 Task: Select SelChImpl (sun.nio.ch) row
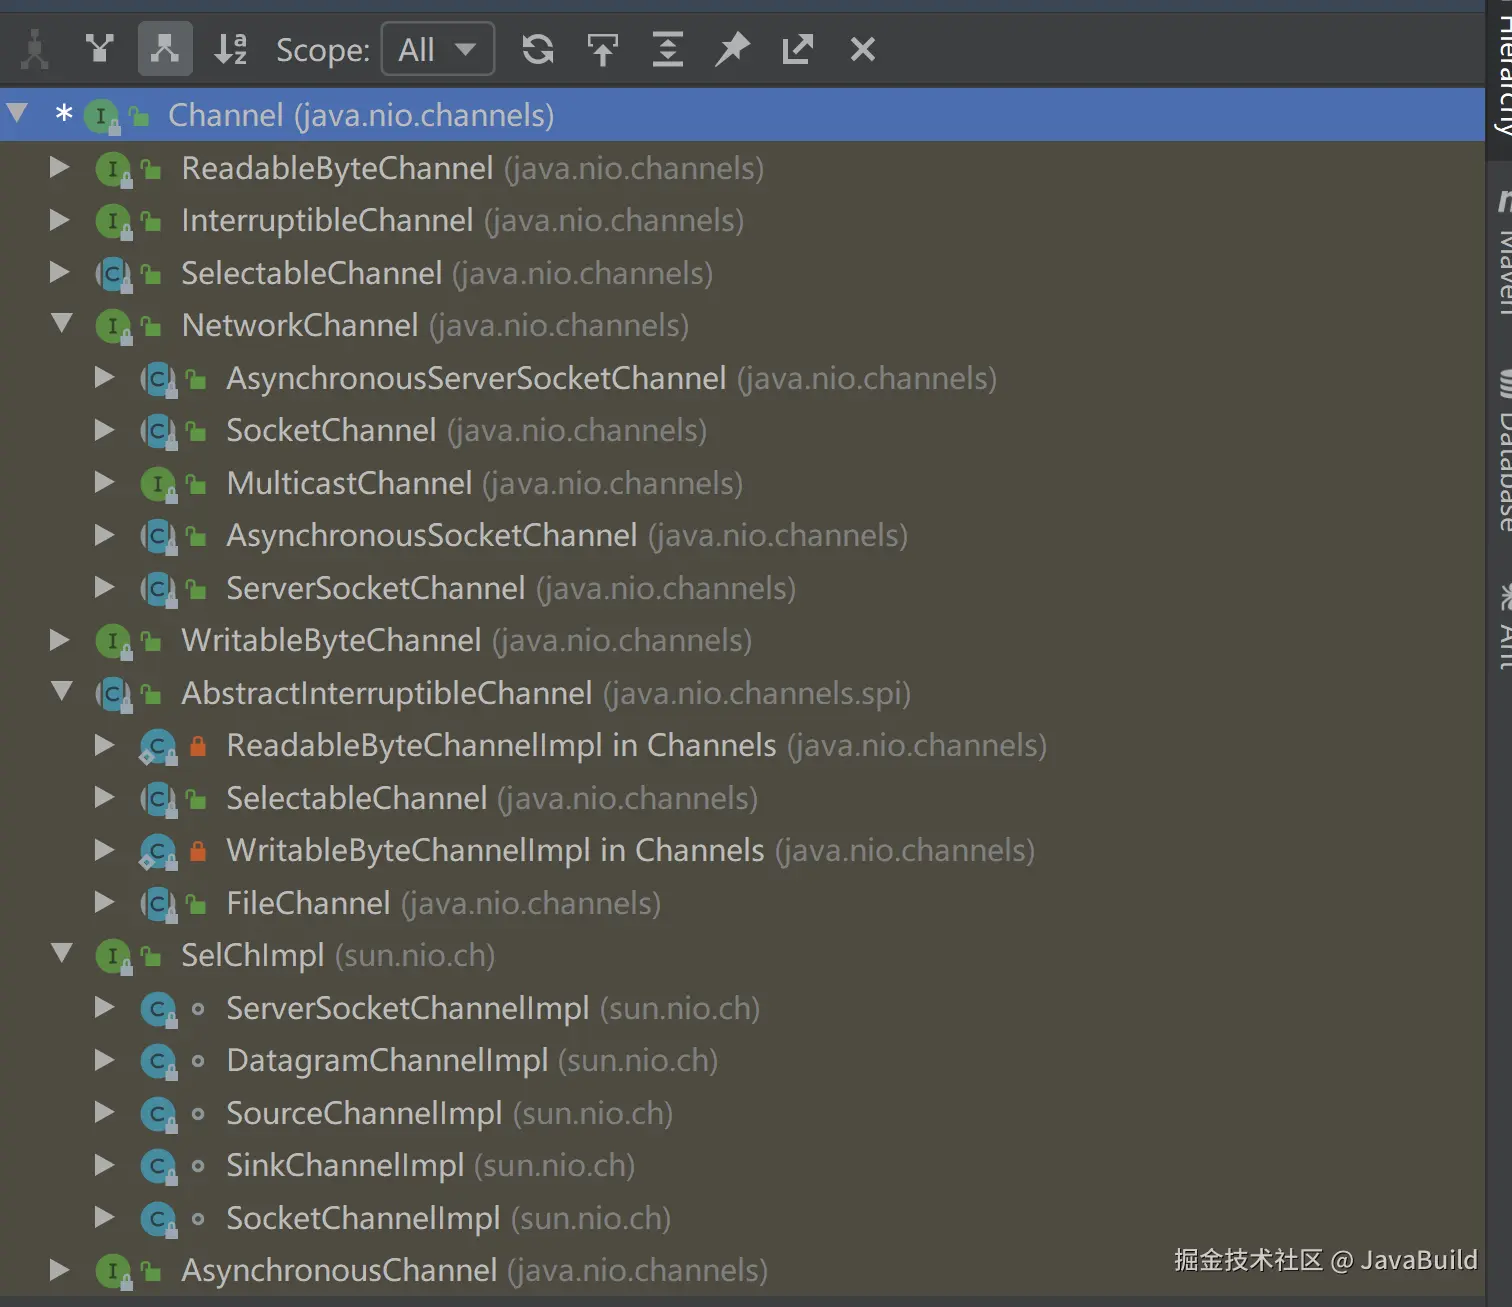coord(742,955)
